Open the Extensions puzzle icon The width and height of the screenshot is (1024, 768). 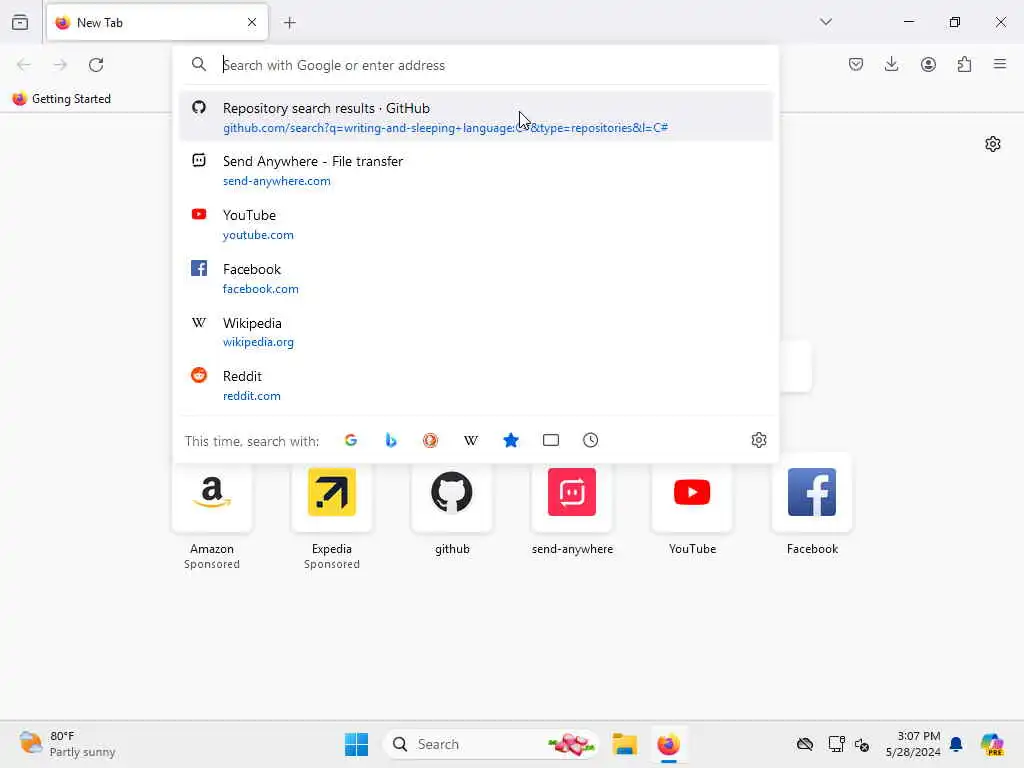(x=964, y=64)
